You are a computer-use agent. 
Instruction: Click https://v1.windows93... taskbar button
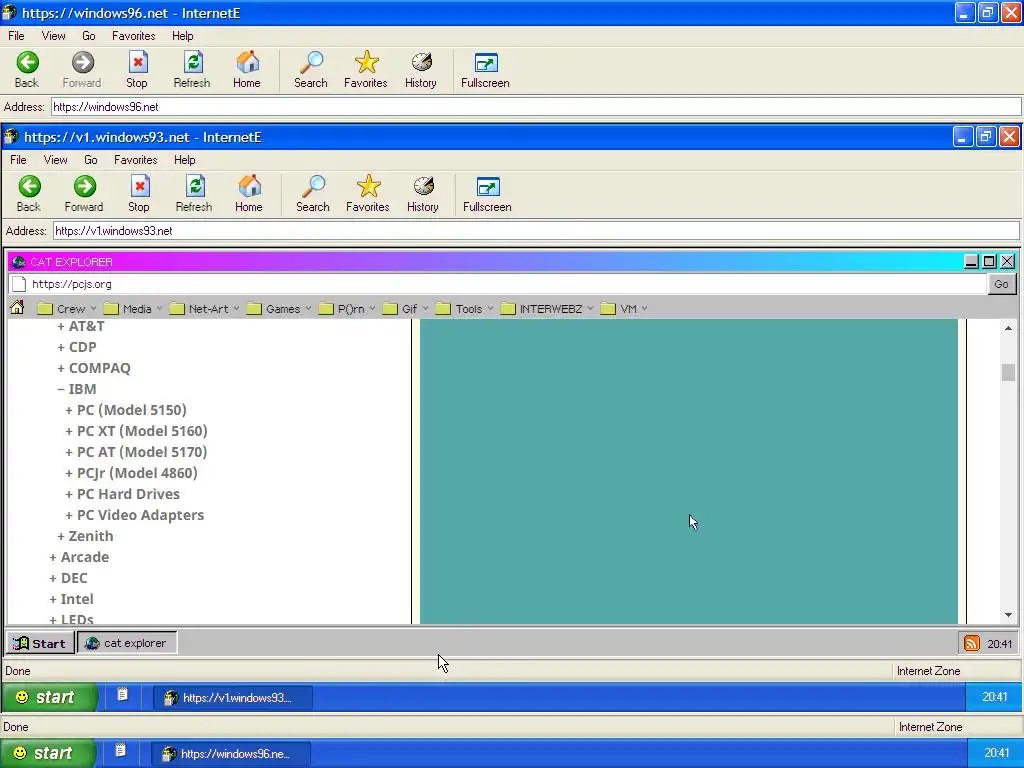coord(233,697)
